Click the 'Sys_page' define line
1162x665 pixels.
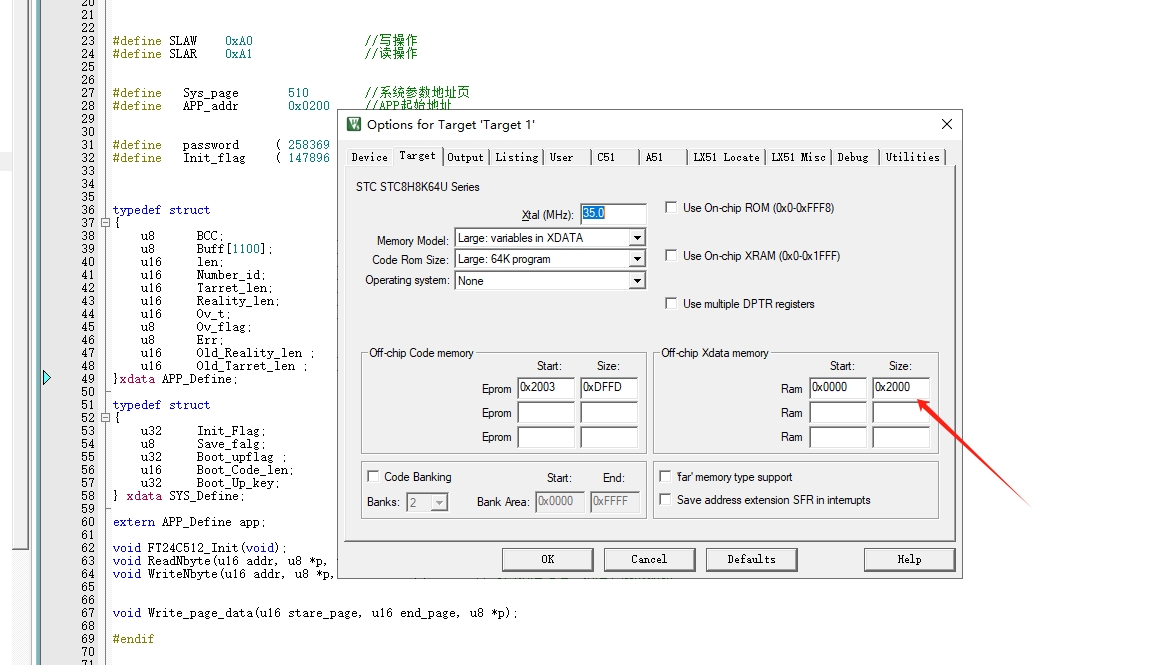pos(210,93)
